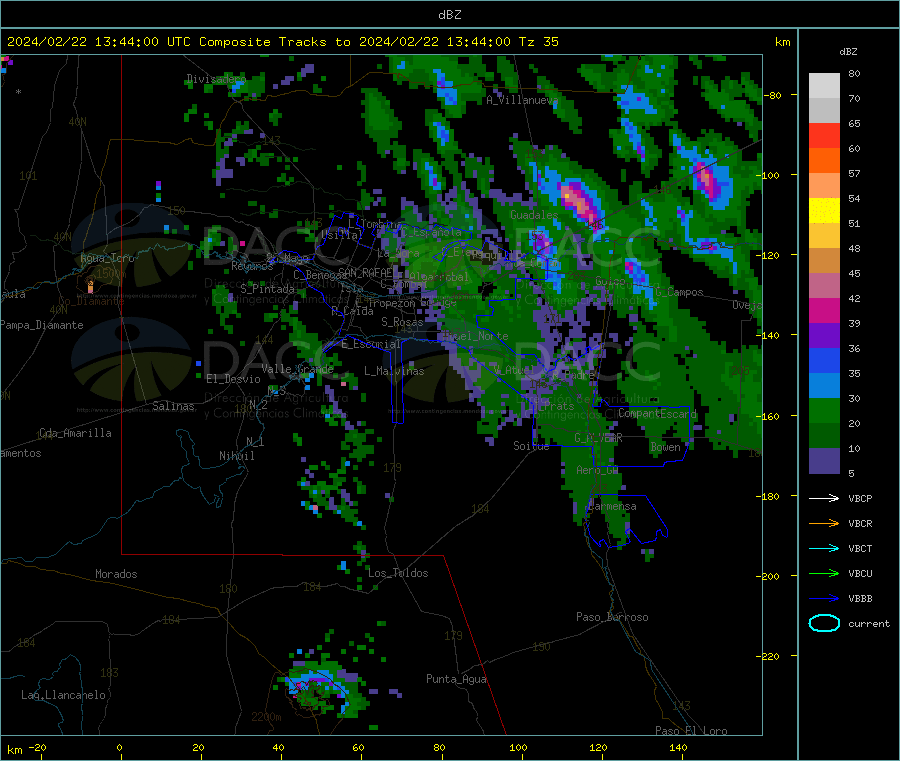This screenshot has width=900, height=761.
Task: Click the -160 tick on the vertical axis
Action: (770, 416)
